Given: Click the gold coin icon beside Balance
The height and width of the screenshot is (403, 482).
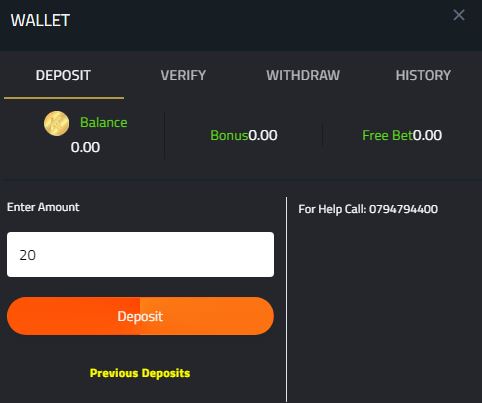Looking at the screenshot, I should coord(57,123).
